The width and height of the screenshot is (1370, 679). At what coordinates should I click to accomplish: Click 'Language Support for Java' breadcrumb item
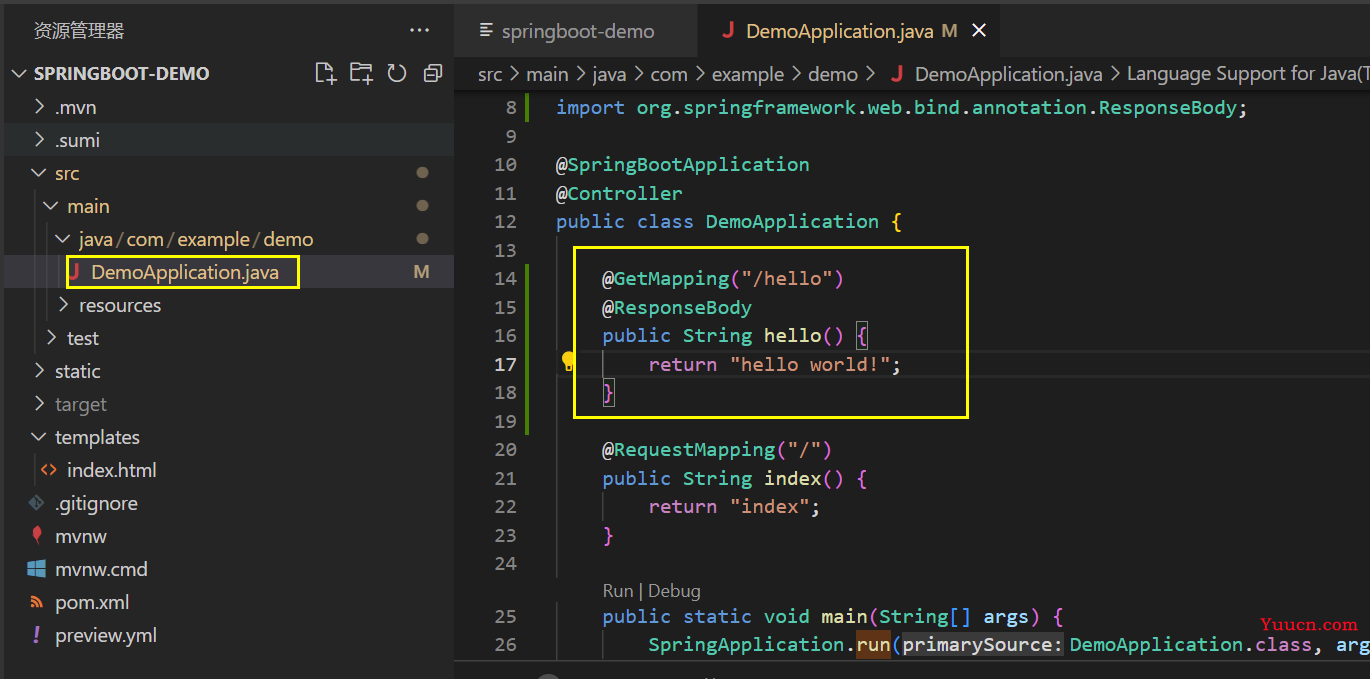1247,74
